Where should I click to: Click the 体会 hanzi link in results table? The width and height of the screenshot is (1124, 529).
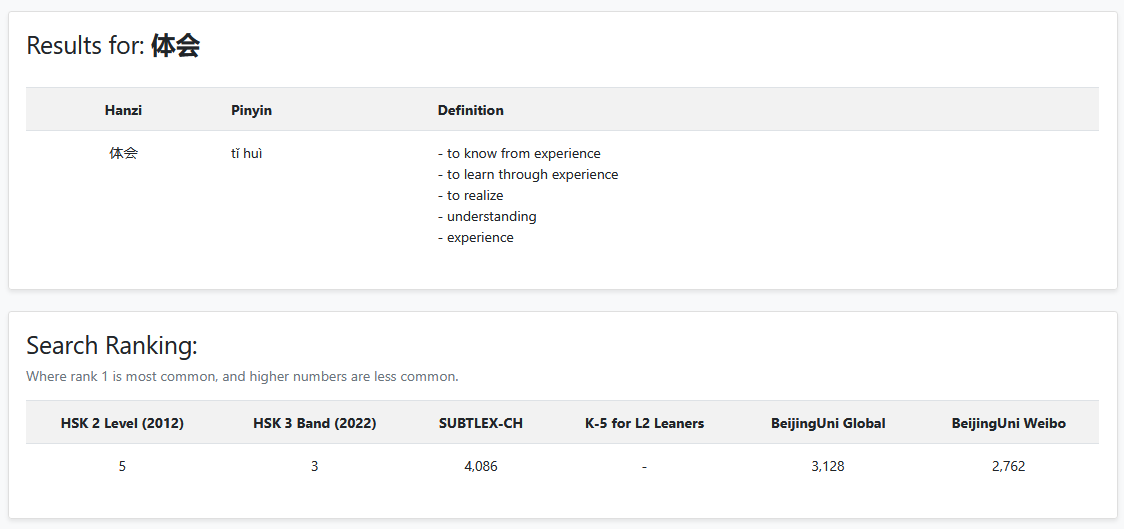pyautogui.click(x=123, y=154)
